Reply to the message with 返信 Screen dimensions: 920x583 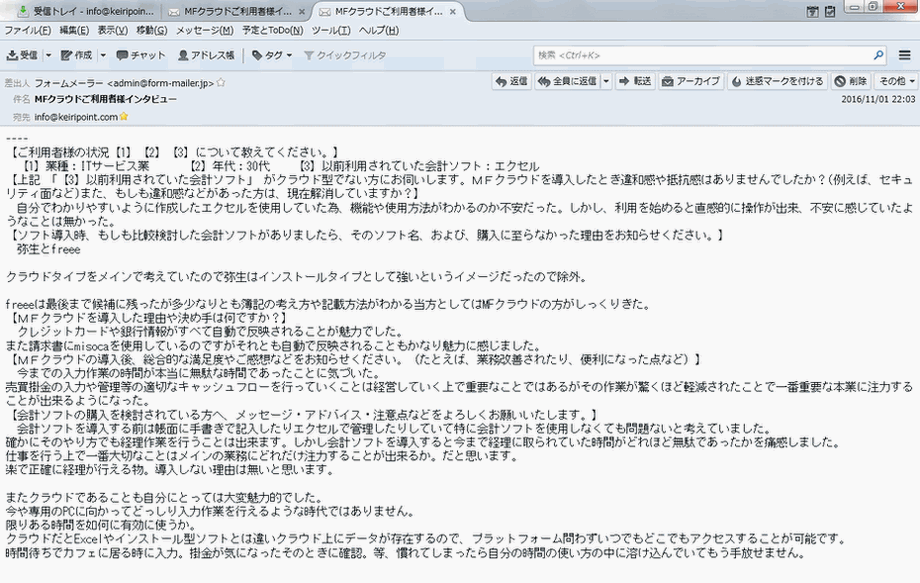(512, 81)
